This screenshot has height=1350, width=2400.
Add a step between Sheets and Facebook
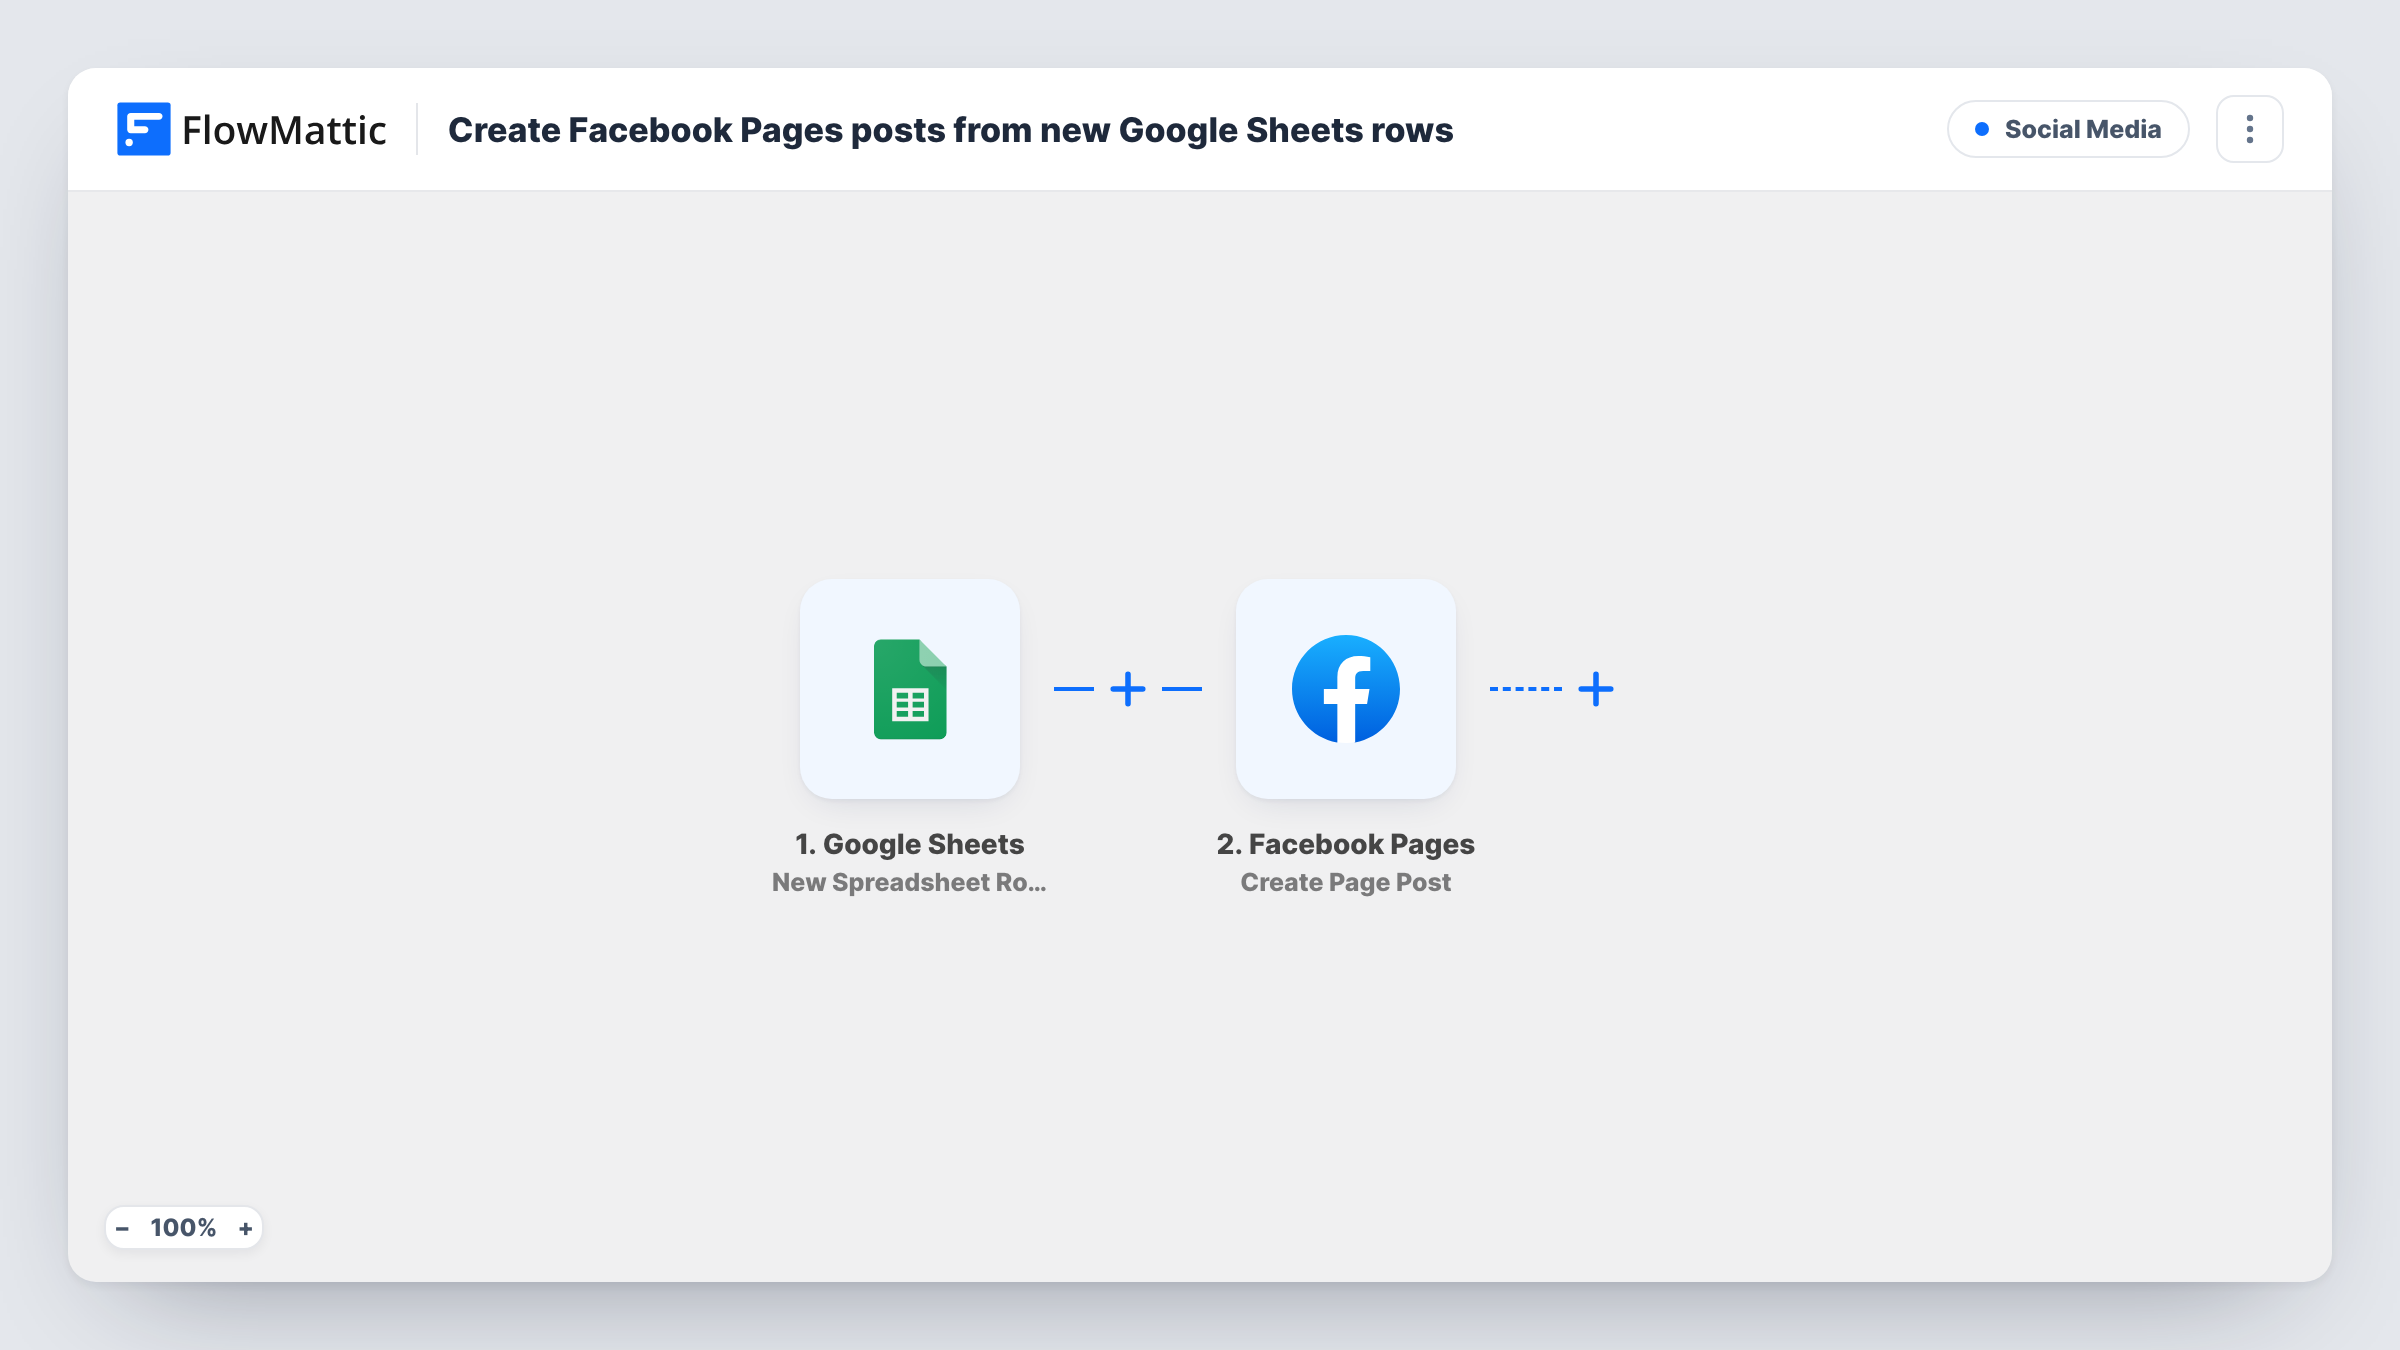pyautogui.click(x=1128, y=689)
